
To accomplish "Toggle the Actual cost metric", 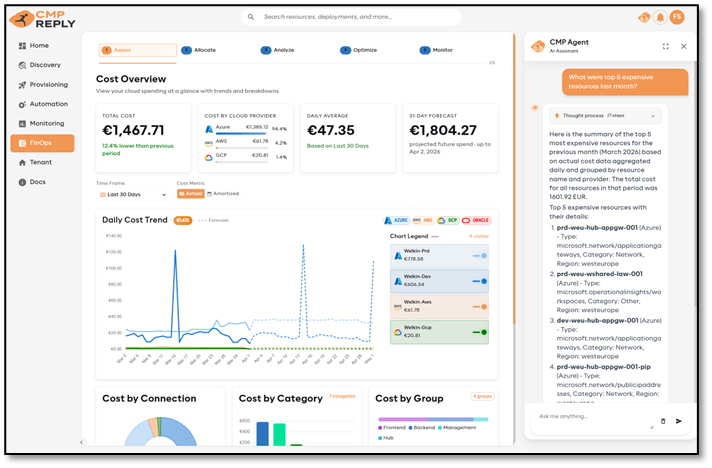I will [189, 194].
